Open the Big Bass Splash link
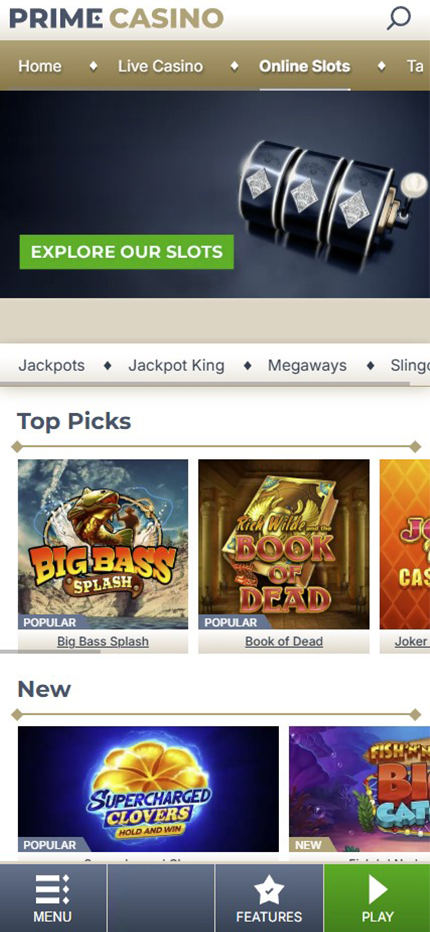Screen dimensions: 430x932 click(x=103, y=641)
